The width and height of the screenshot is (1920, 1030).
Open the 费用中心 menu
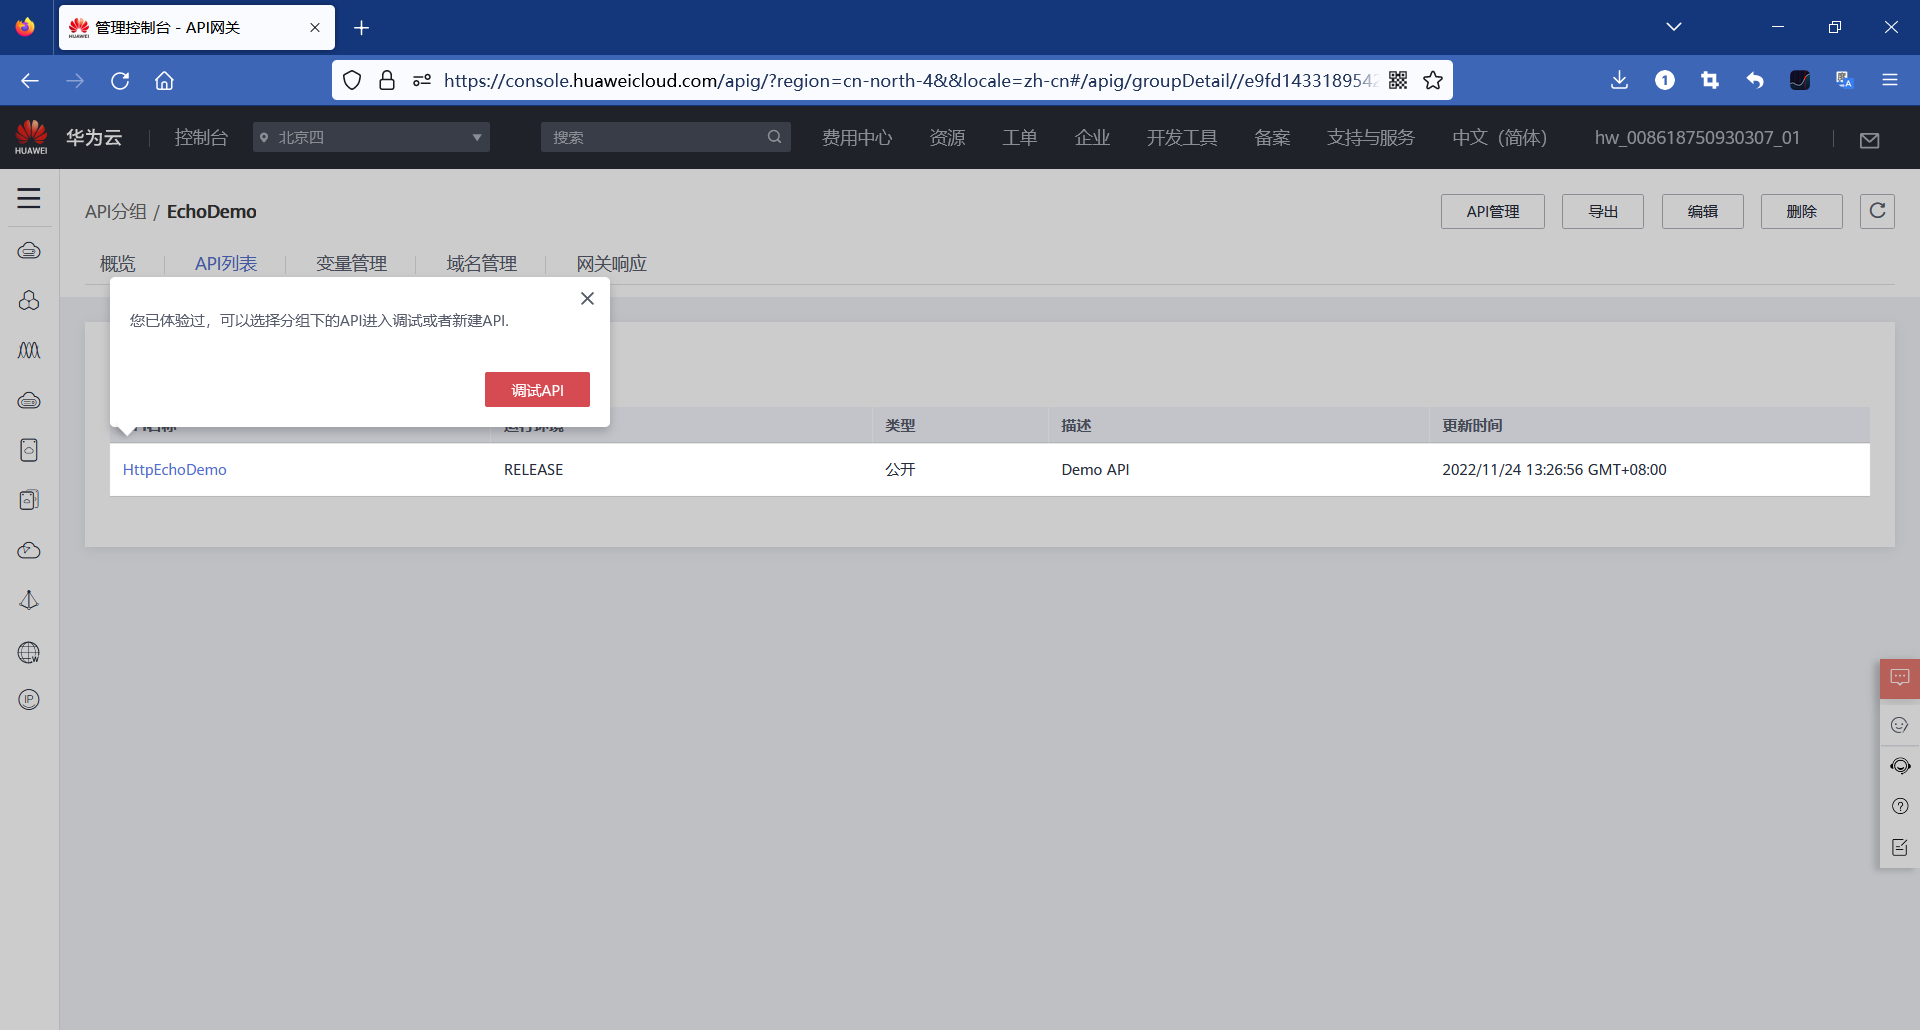click(857, 137)
